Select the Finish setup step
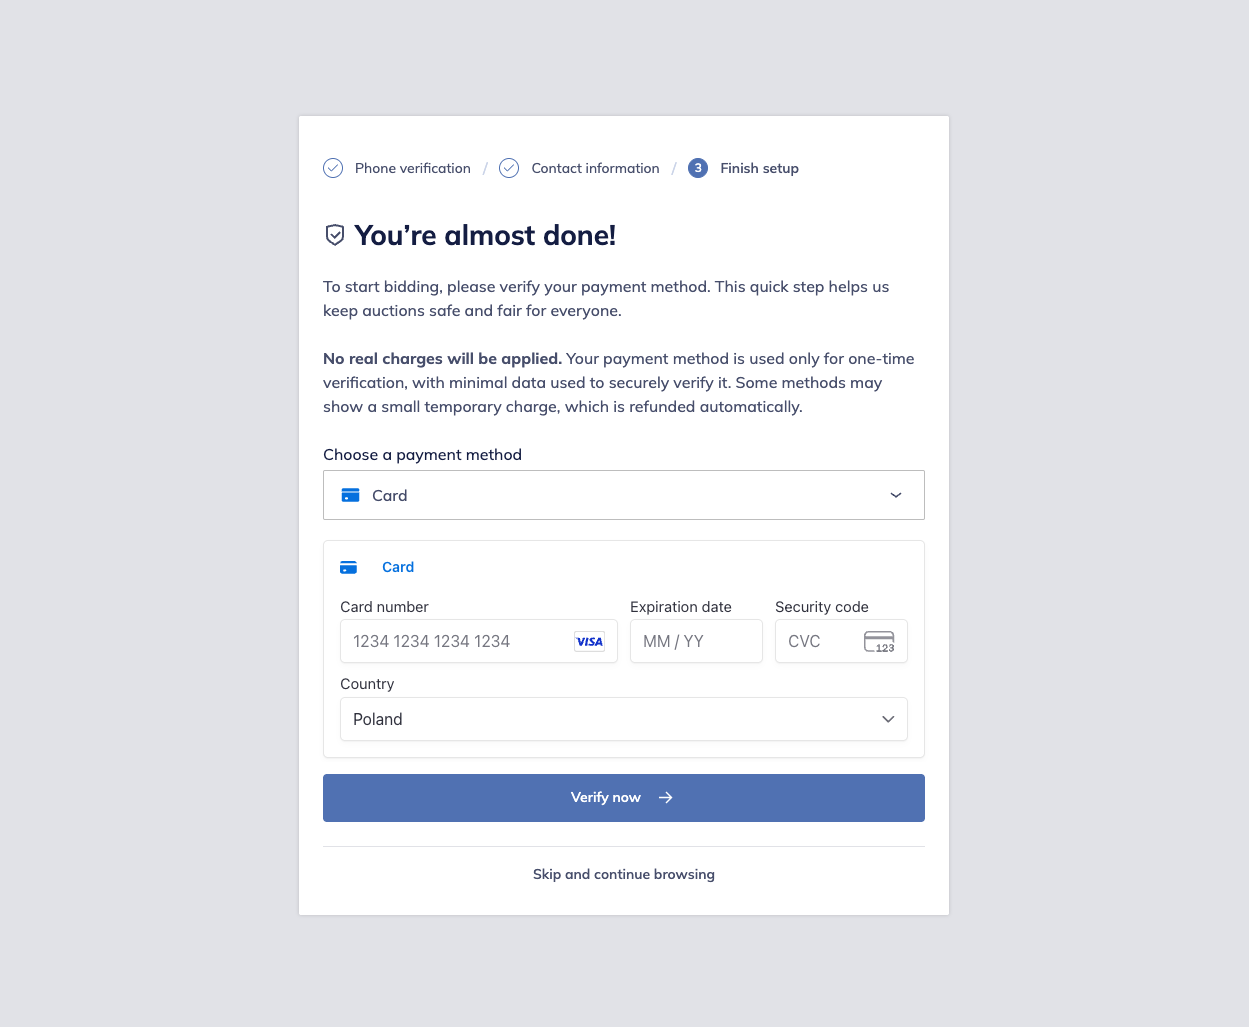 click(759, 168)
